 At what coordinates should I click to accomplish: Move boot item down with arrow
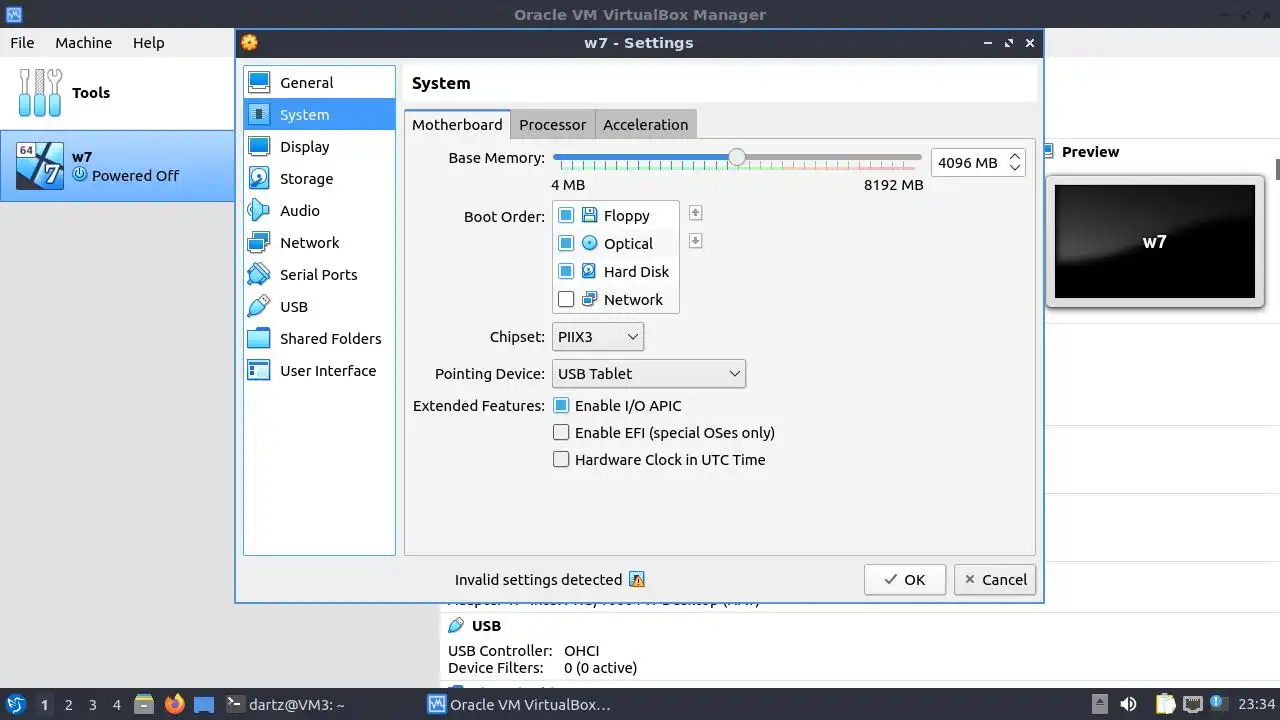pyautogui.click(x=696, y=241)
